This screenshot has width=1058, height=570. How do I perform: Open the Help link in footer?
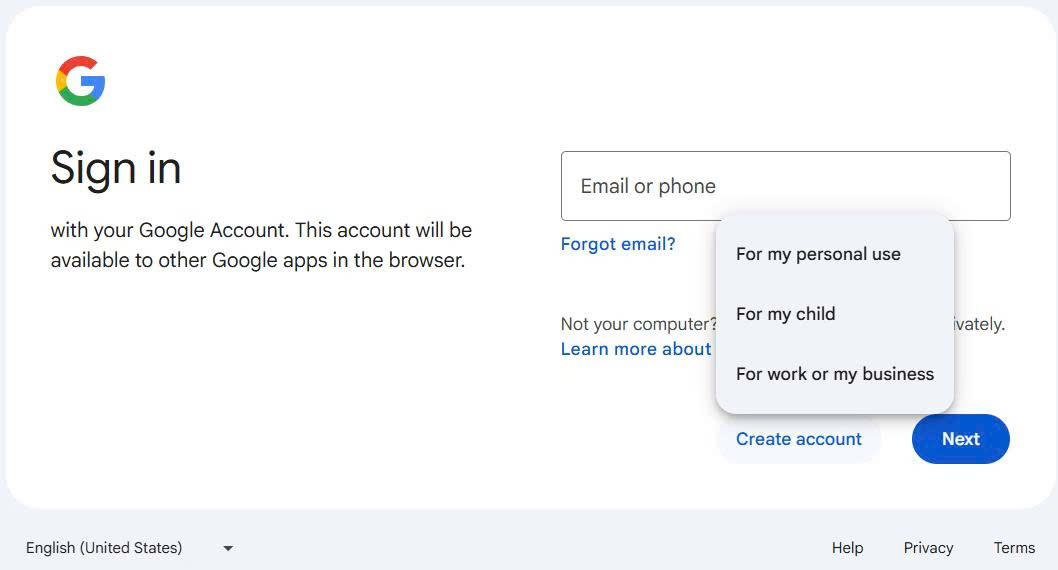point(847,548)
